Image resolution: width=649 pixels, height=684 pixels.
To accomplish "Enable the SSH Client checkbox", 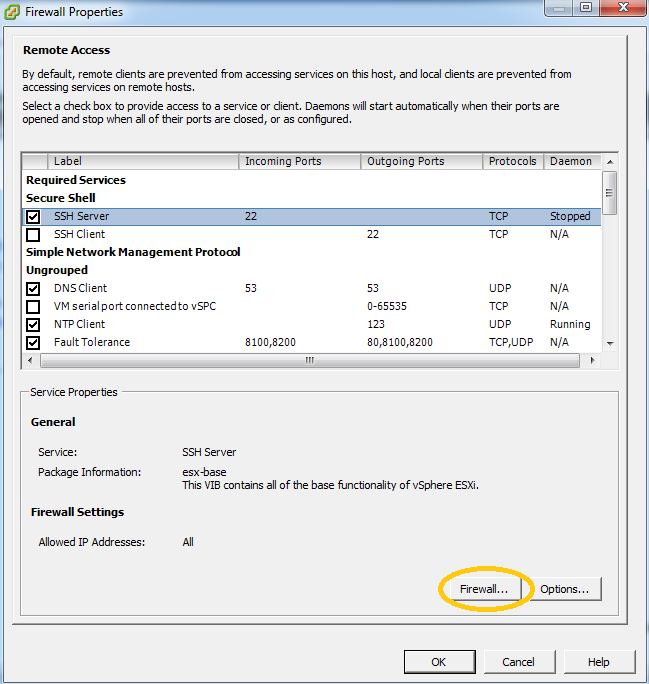I will 33,235.
